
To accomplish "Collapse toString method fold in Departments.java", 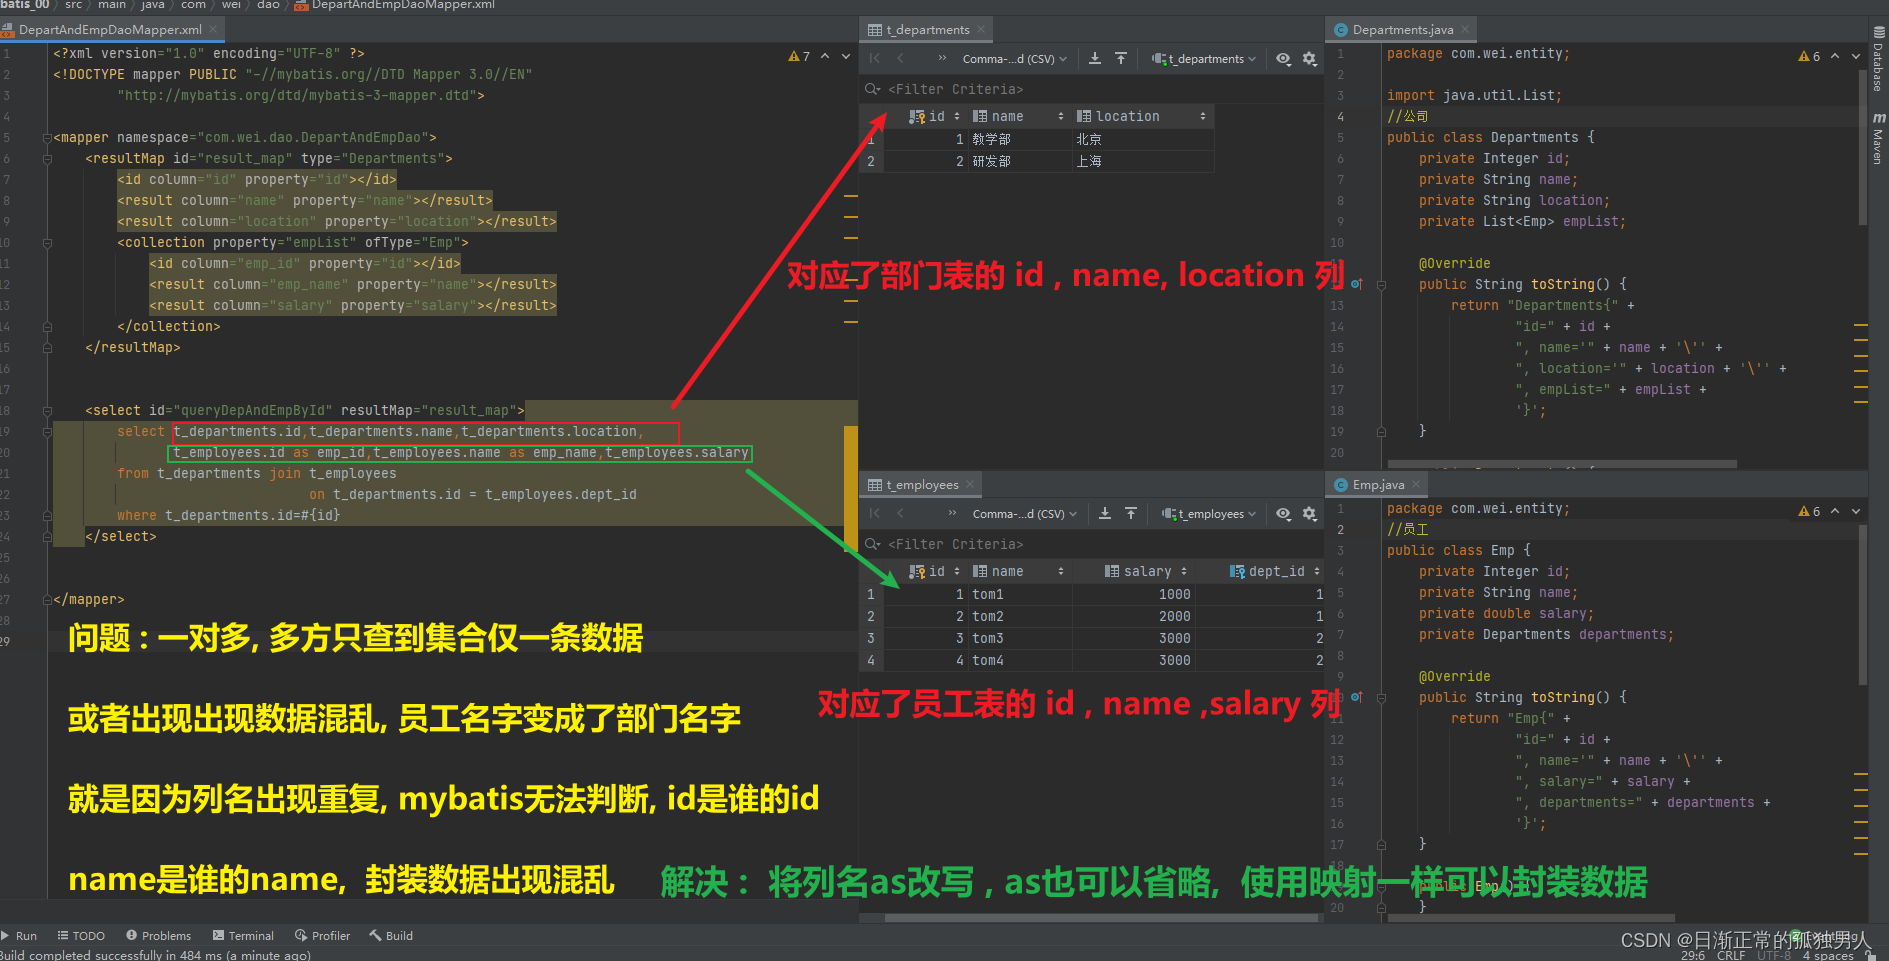I will 1381,285.
